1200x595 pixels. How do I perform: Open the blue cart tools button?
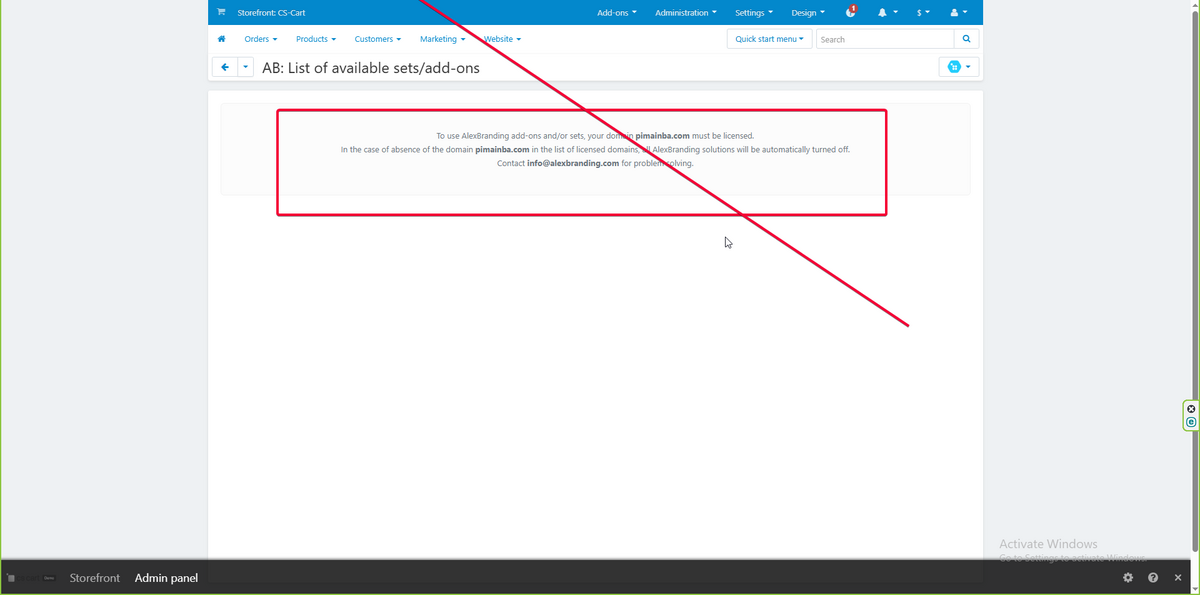(x=958, y=67)
